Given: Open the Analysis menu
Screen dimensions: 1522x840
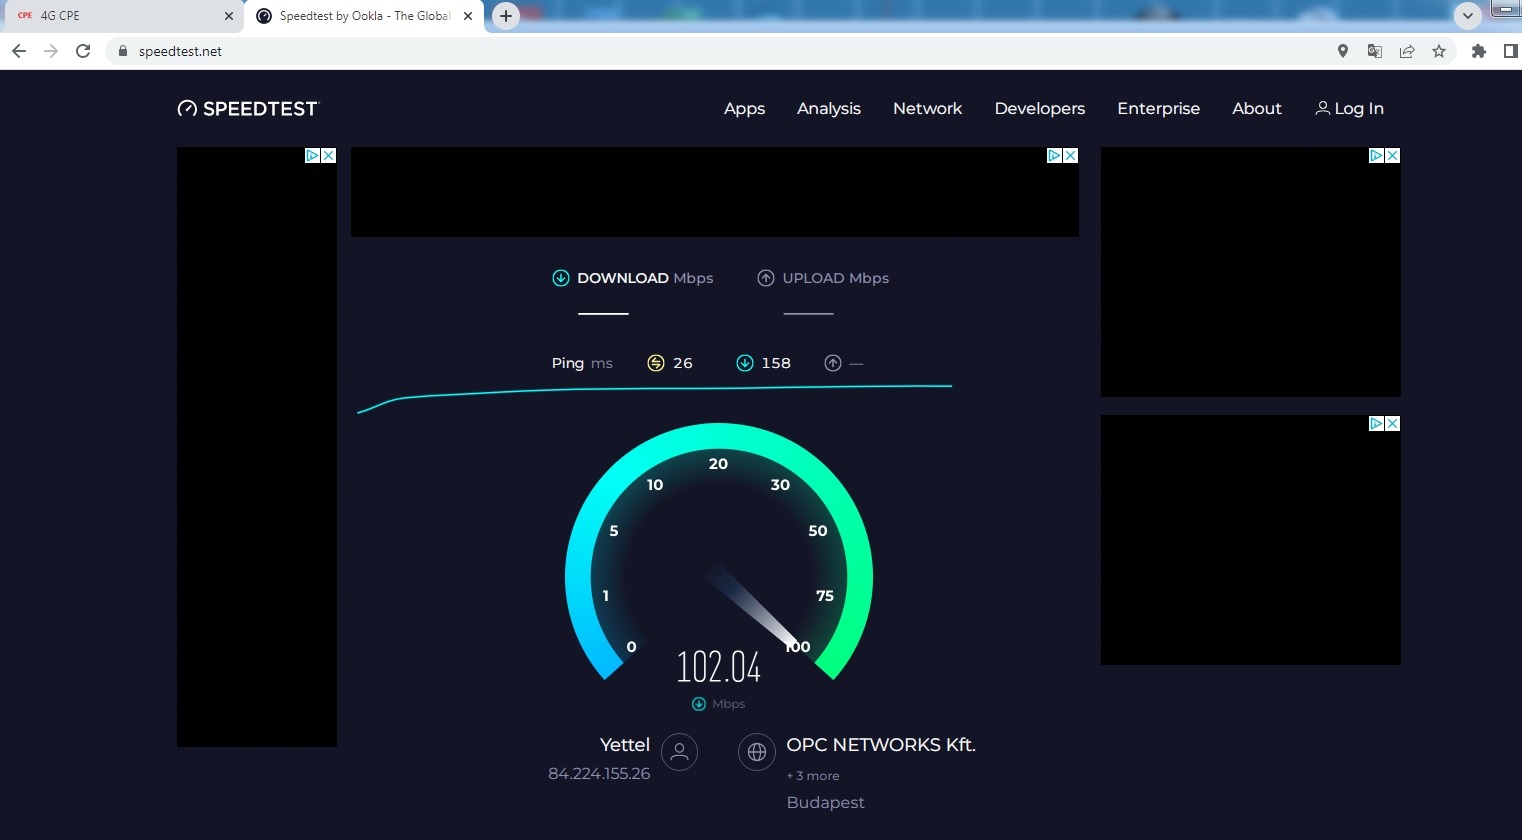Looking at the screenshot, I should tap(829, 109).
